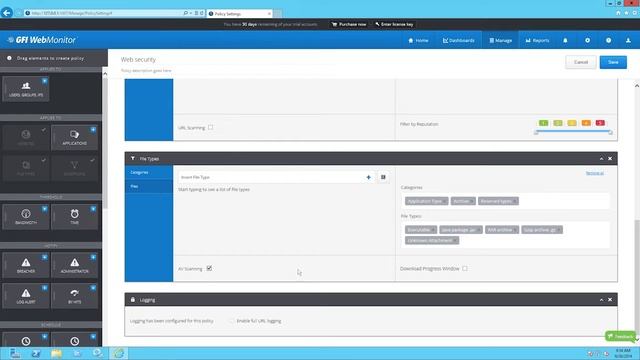640x360 pixels.
Task: Click yellow reputation level 3 swatch
Action: 572,123
